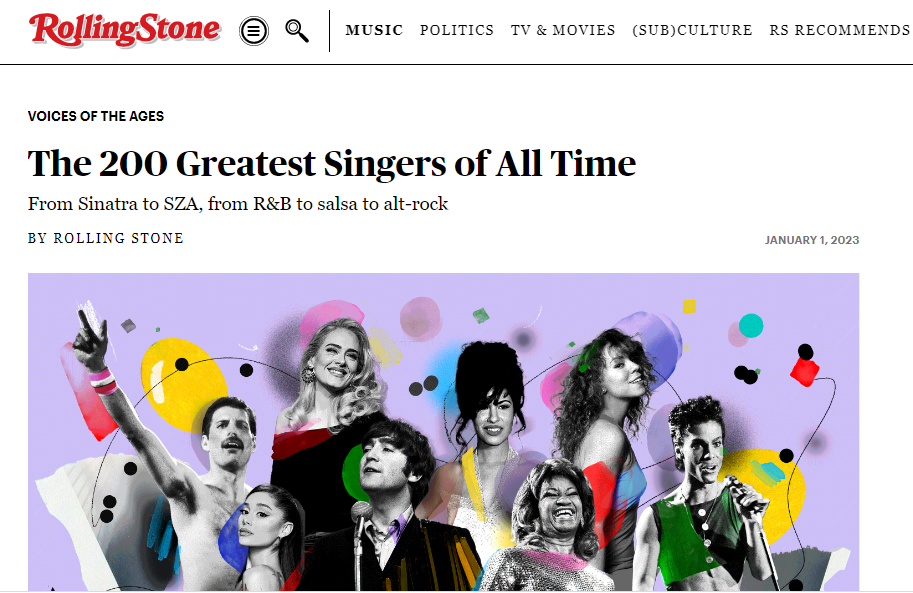Click the teal circle in the collage
This screenshot has height=593, width=913.
750,325
